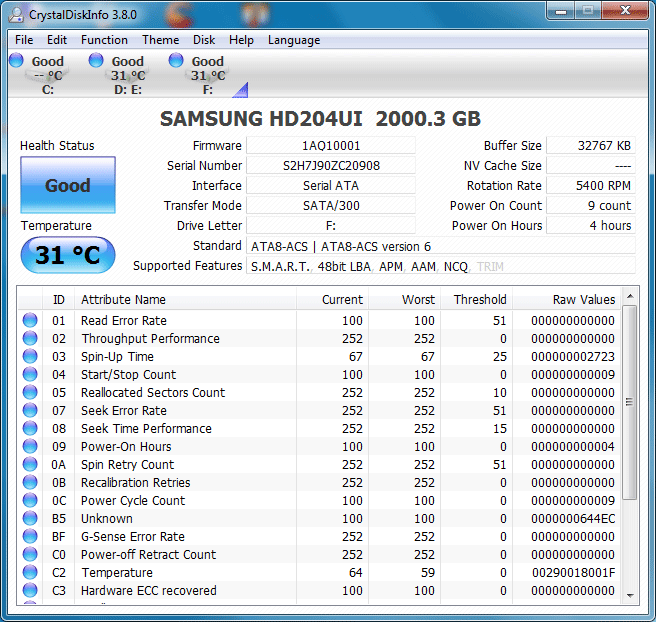656x622 pixels.
Task: Click the Threshold column header
Action: pos(477,299)
